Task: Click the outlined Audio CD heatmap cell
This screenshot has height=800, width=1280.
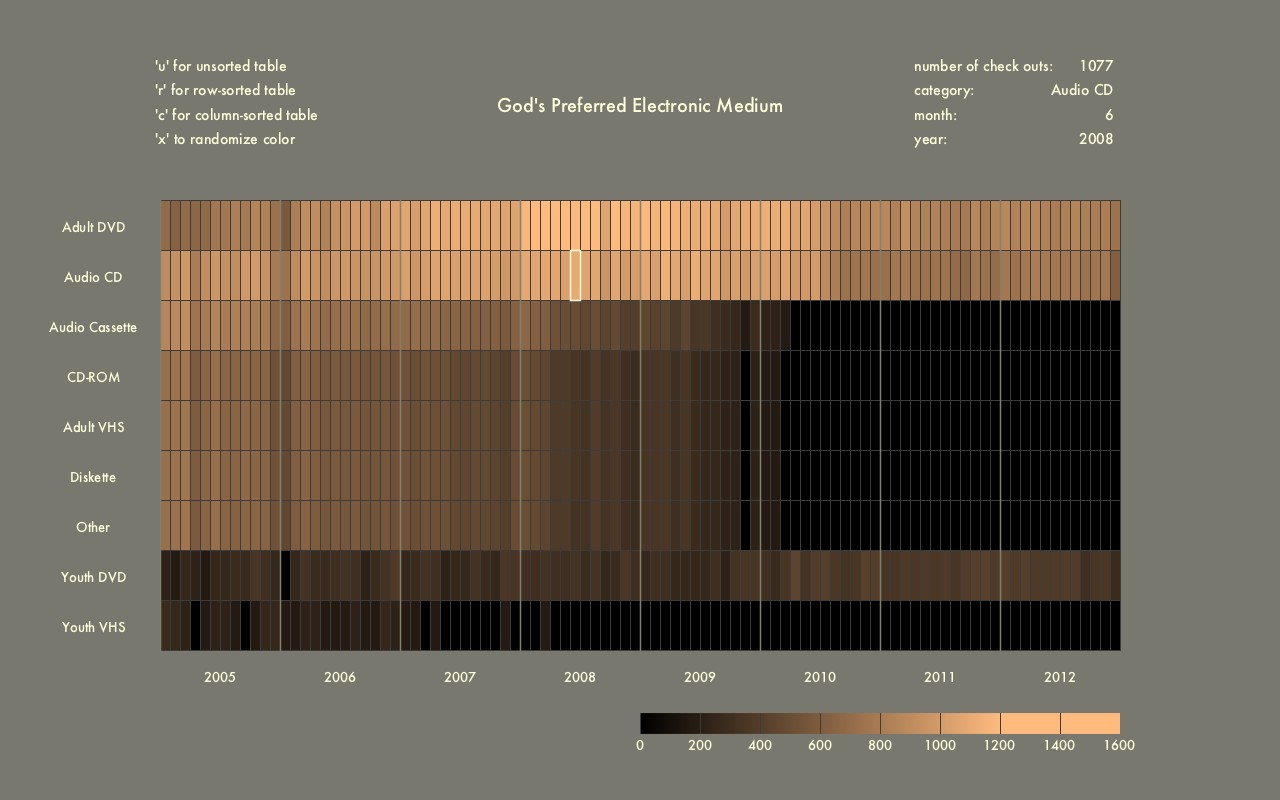Action: pos(575,275)
